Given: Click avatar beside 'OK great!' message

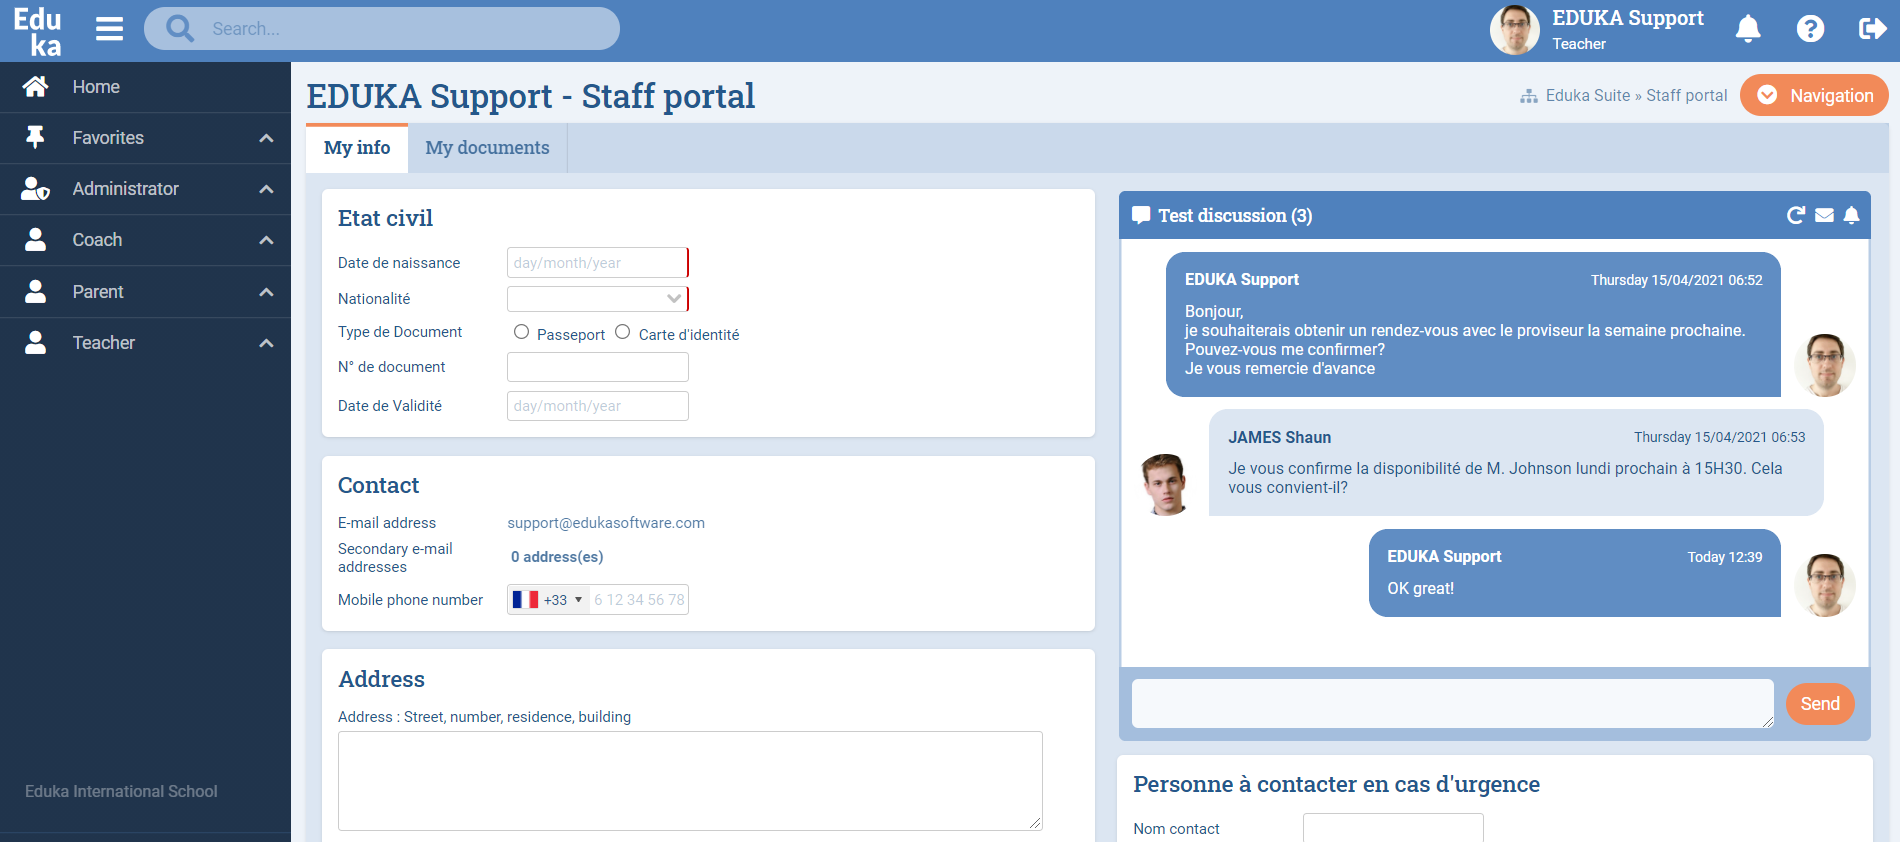Looking at the screenshot, I should click(x=1825, y=585).
